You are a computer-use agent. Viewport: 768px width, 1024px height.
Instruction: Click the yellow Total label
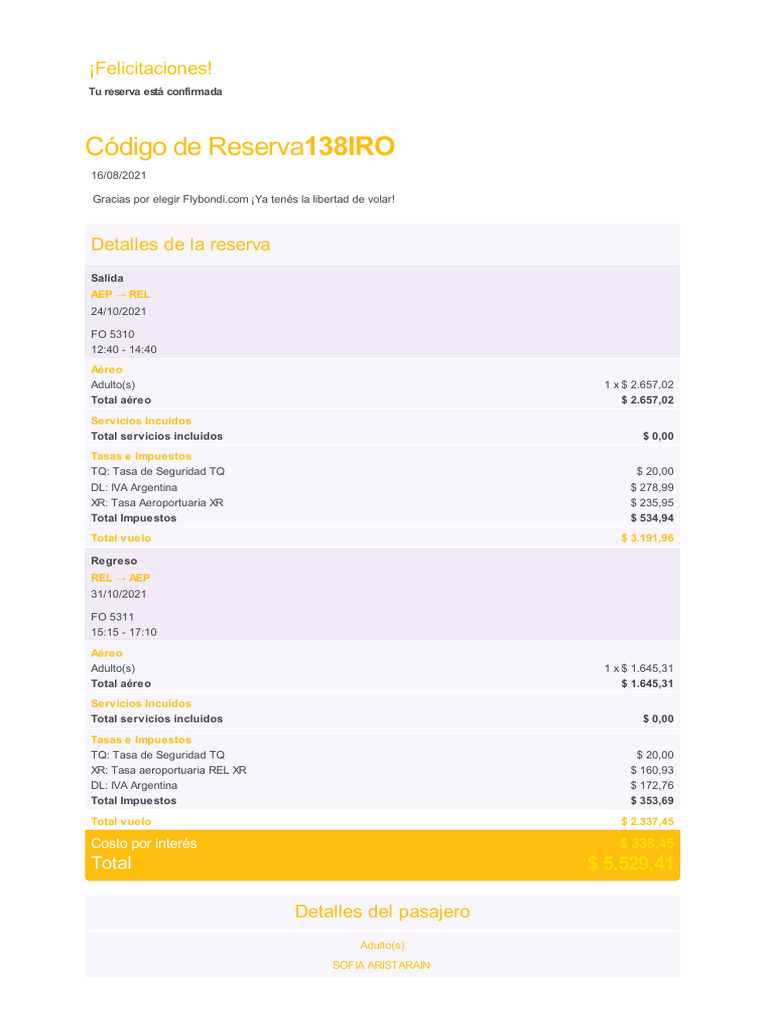click(111, 863)
